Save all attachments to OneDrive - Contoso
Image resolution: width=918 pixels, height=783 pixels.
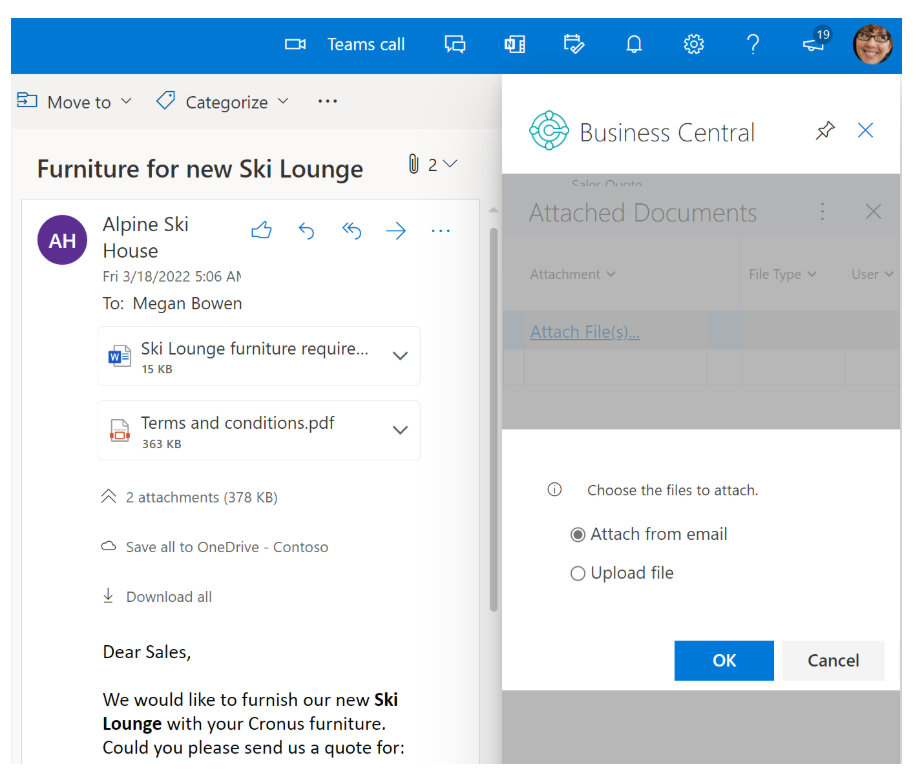214,547
